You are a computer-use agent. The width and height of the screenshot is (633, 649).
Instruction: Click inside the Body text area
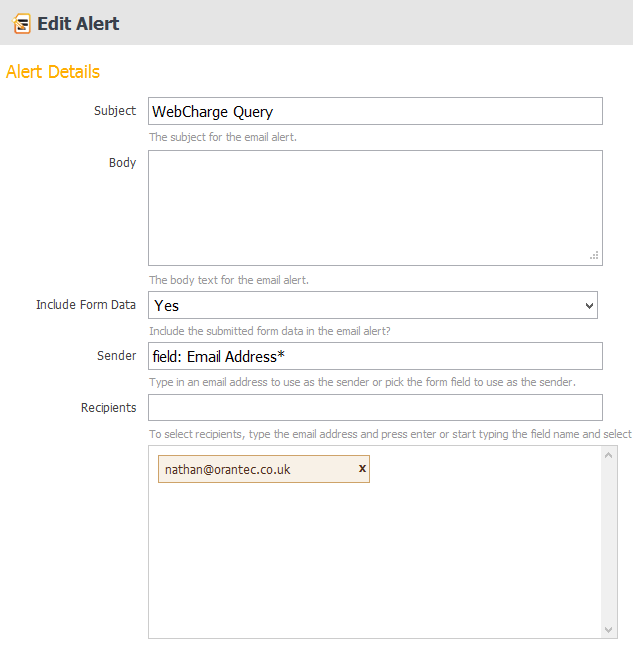pyautogui.click(x=375, y=207)
